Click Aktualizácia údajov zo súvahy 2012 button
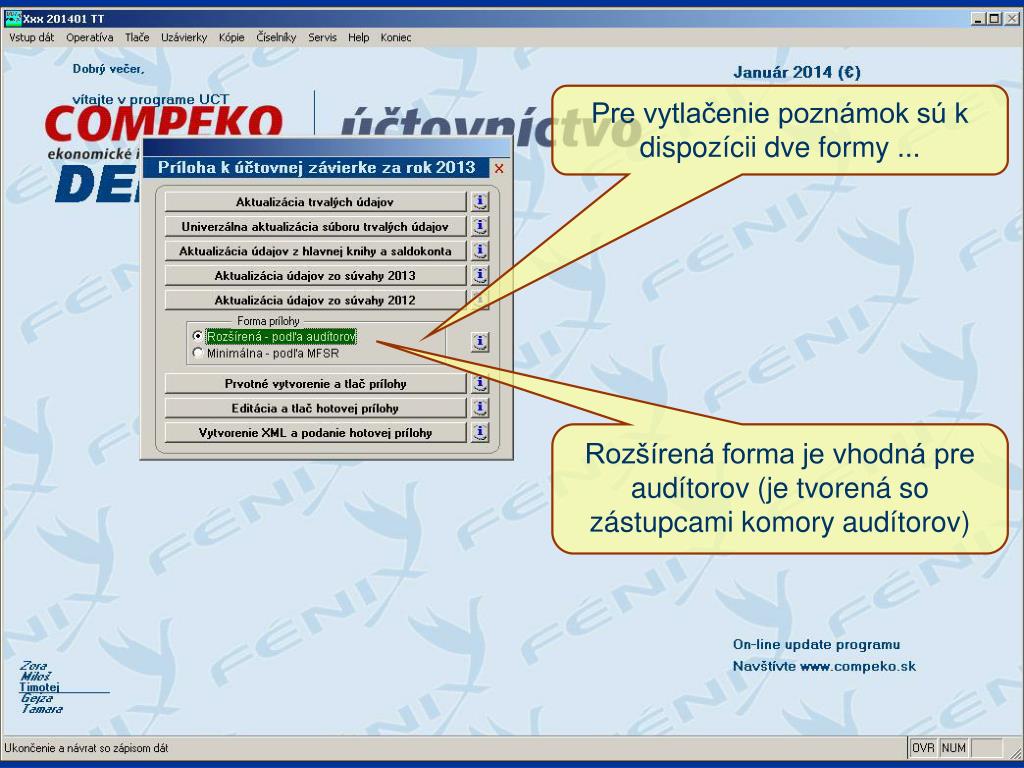This screenshot has height=768, width=1024. 315,300
